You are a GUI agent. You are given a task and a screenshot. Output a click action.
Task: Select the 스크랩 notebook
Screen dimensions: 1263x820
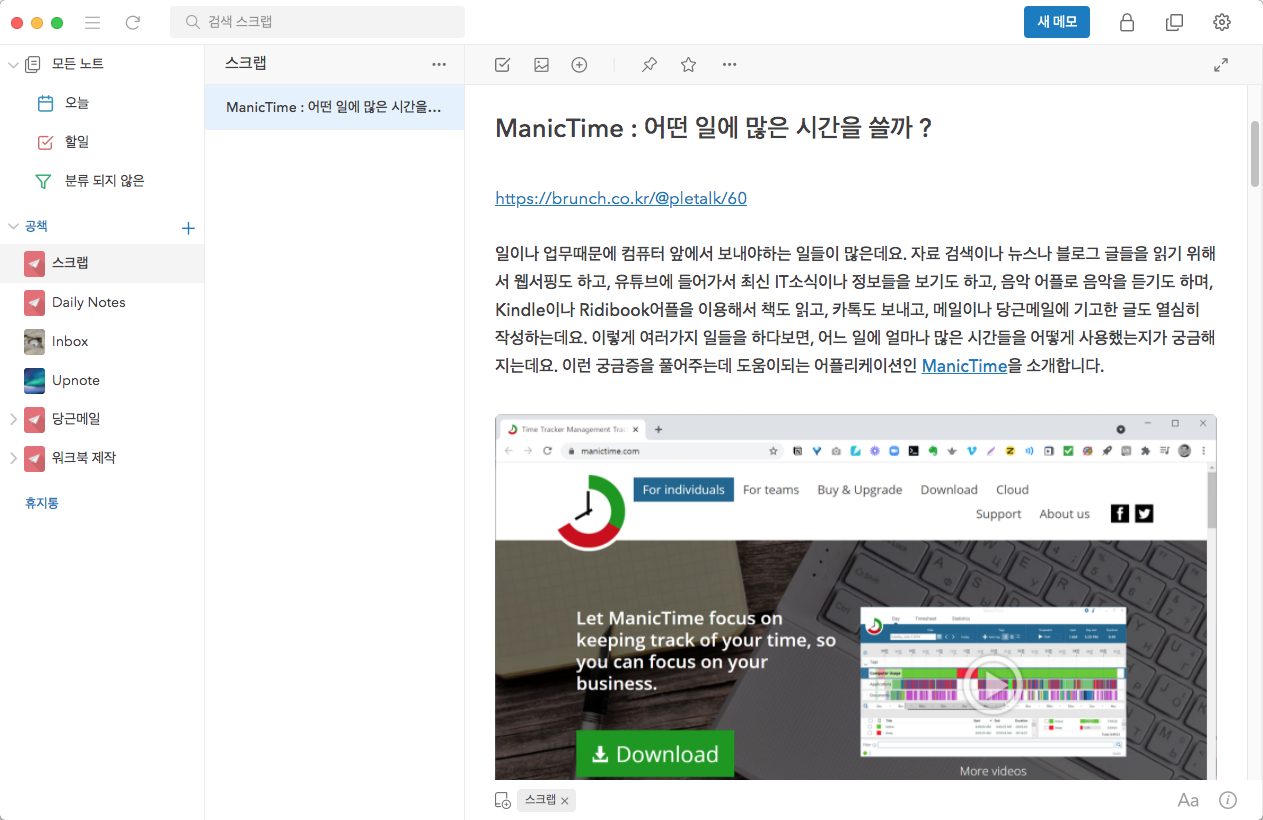pyautogui.click(x=102, y=263)
